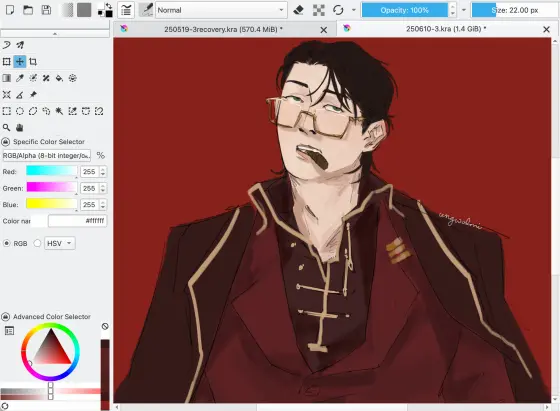
Task: Click the Blue value spin arrows
Action: 103,205
